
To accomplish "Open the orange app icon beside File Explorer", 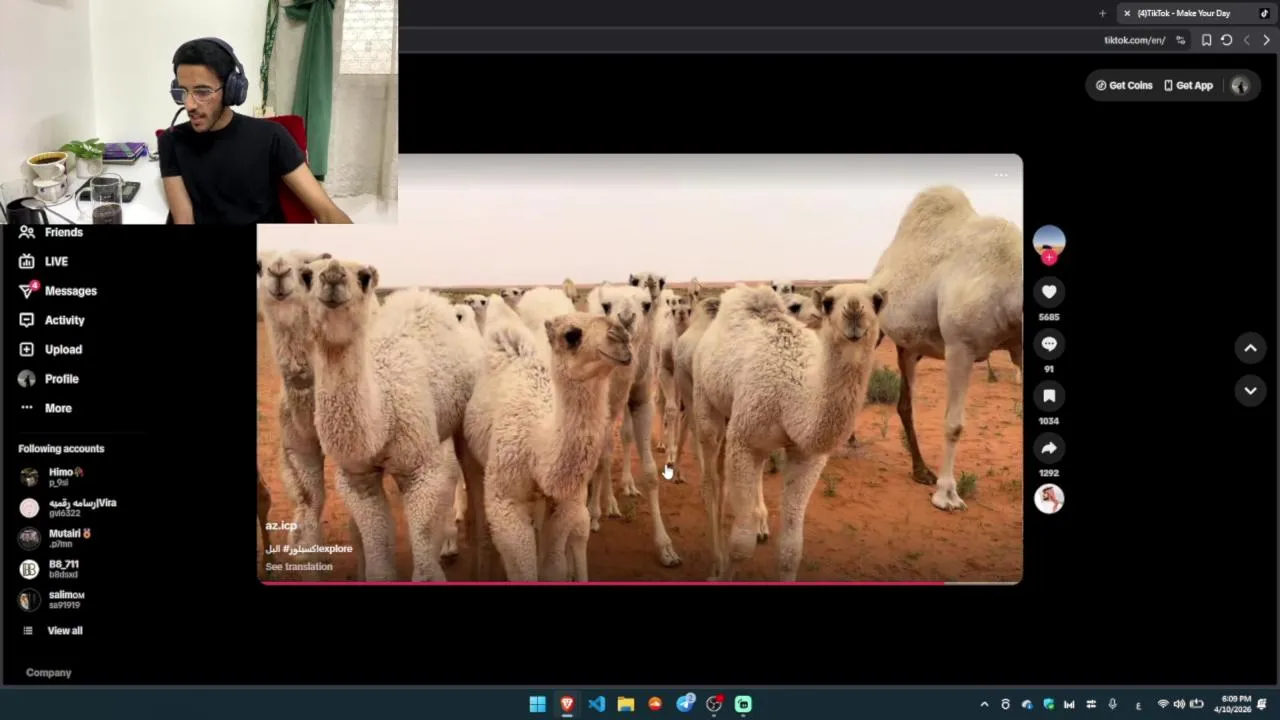I will pos(655,704).
